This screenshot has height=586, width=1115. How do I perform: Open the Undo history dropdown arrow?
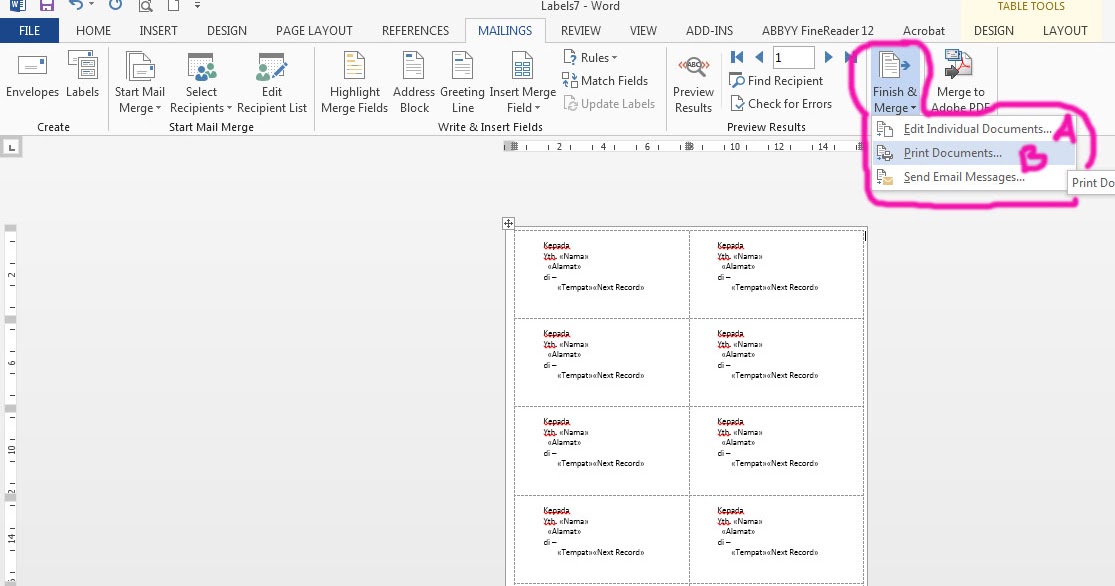(x=91, y=6)
